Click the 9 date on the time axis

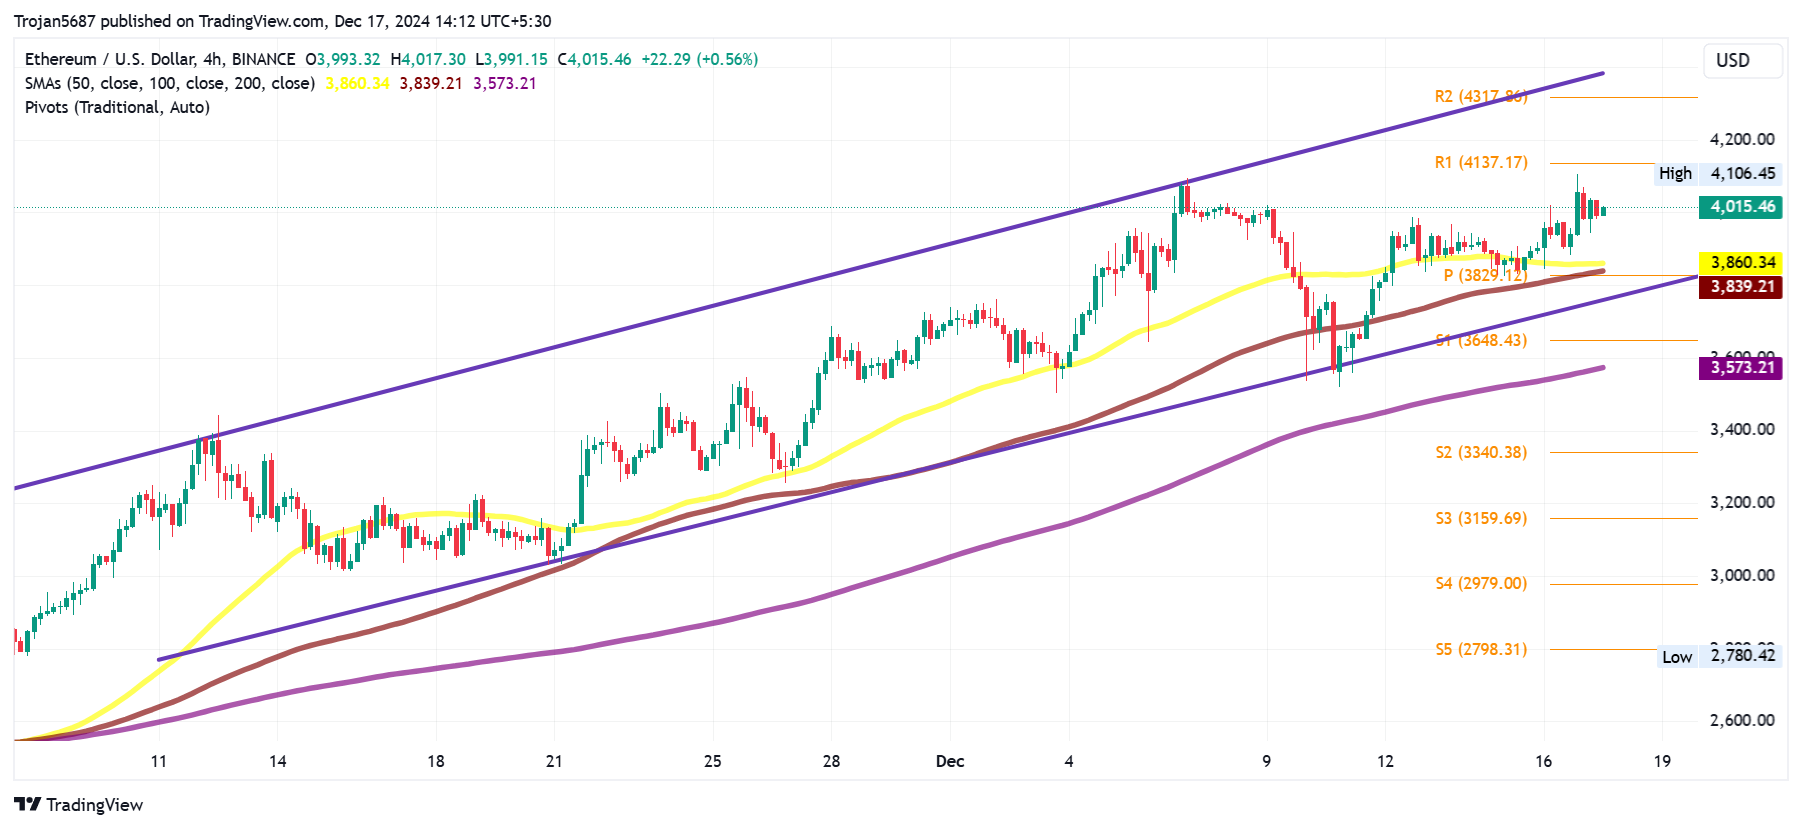(x=1266, y=761)
